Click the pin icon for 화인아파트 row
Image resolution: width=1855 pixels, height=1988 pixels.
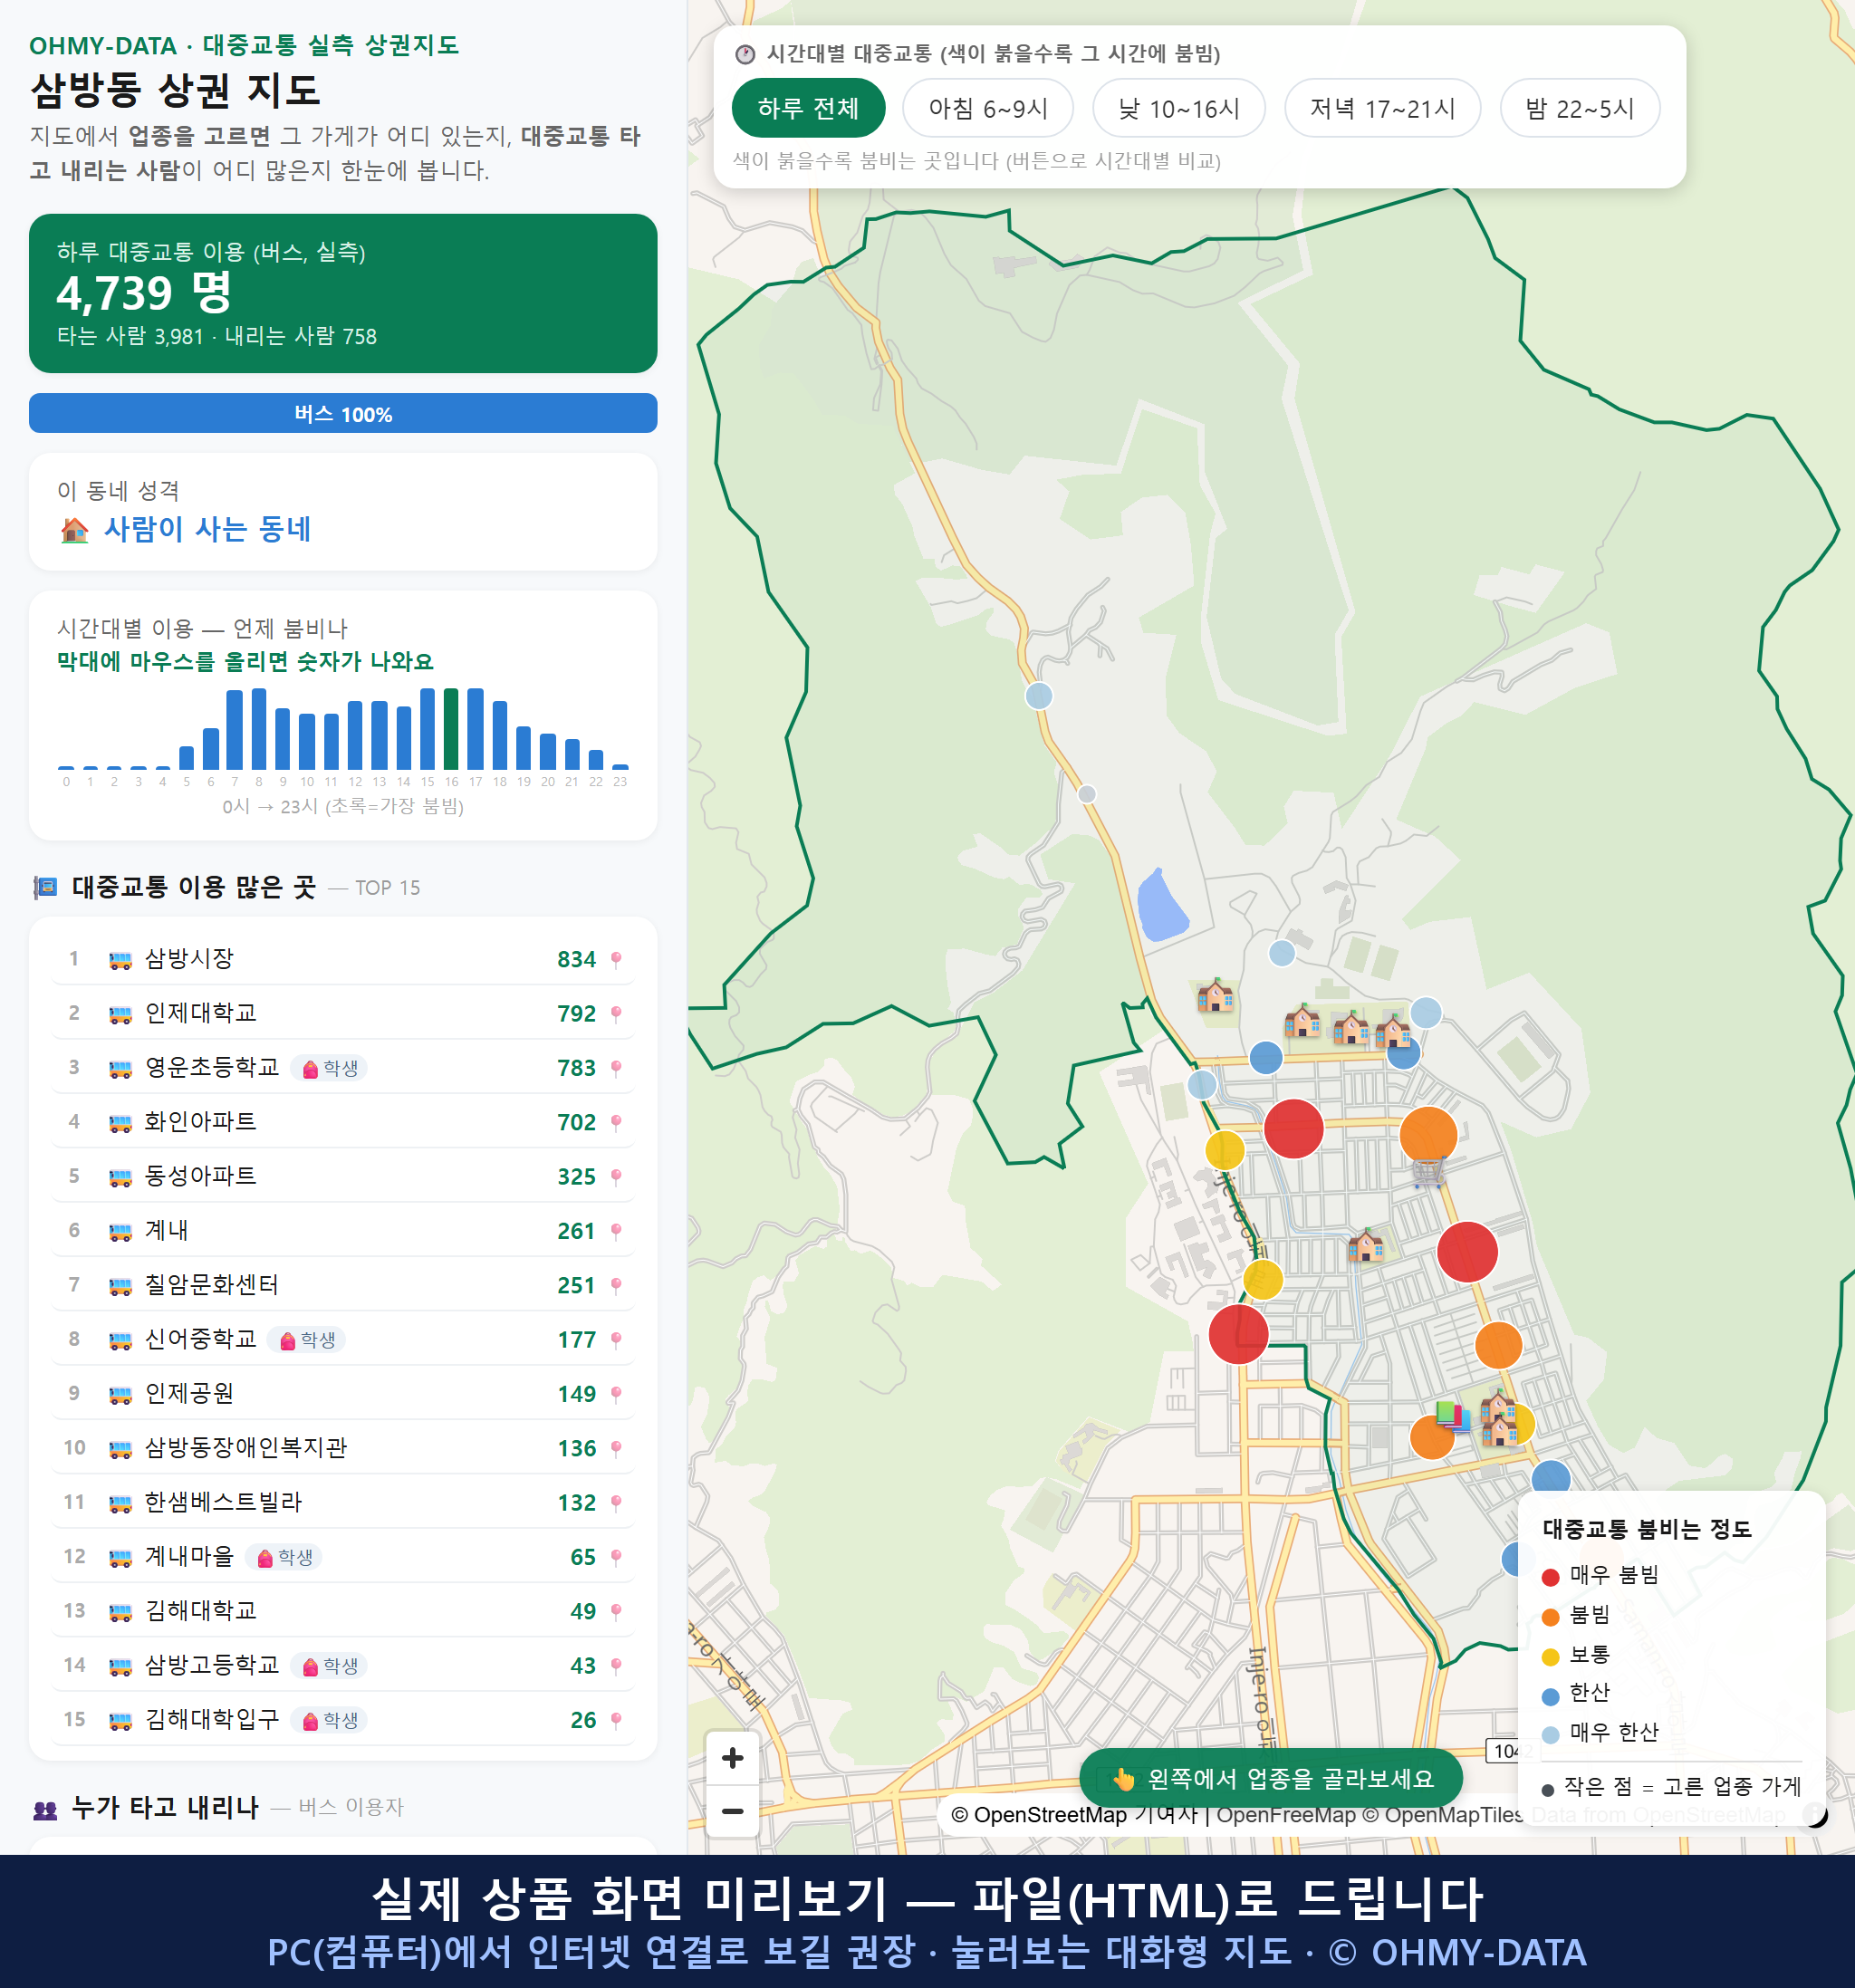[x=616, y=1122]
